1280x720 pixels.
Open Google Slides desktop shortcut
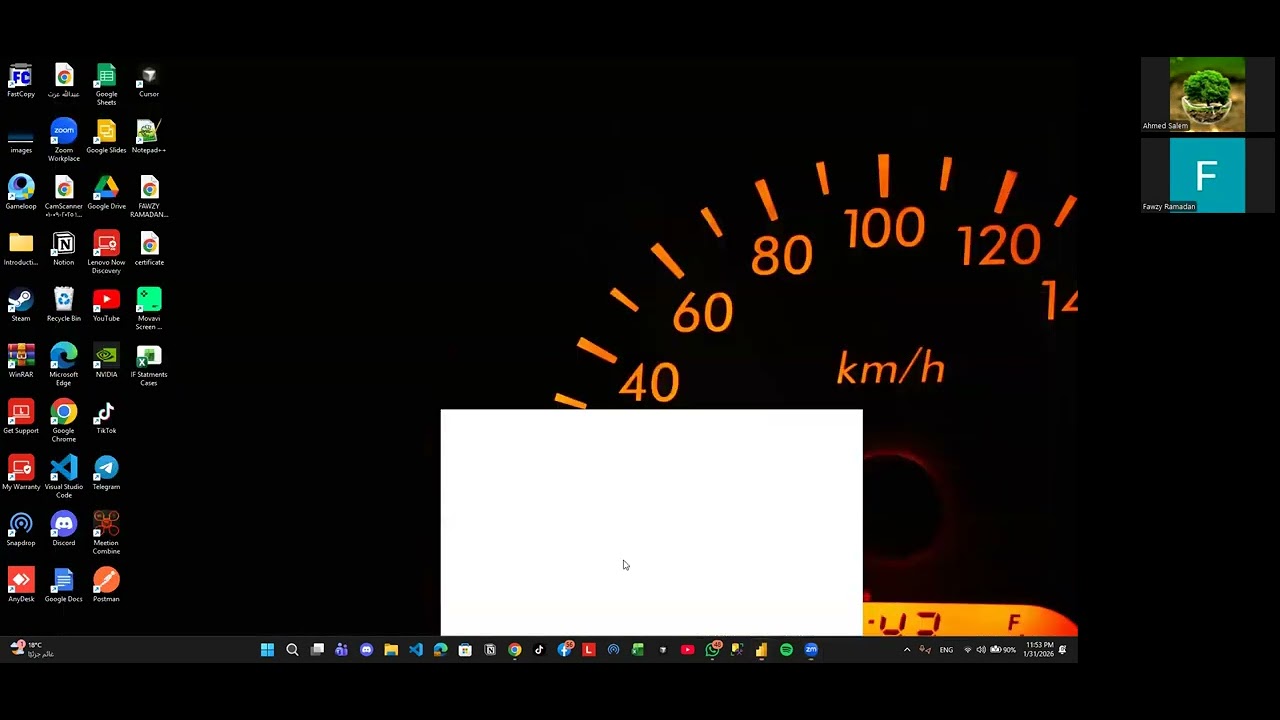106,138
